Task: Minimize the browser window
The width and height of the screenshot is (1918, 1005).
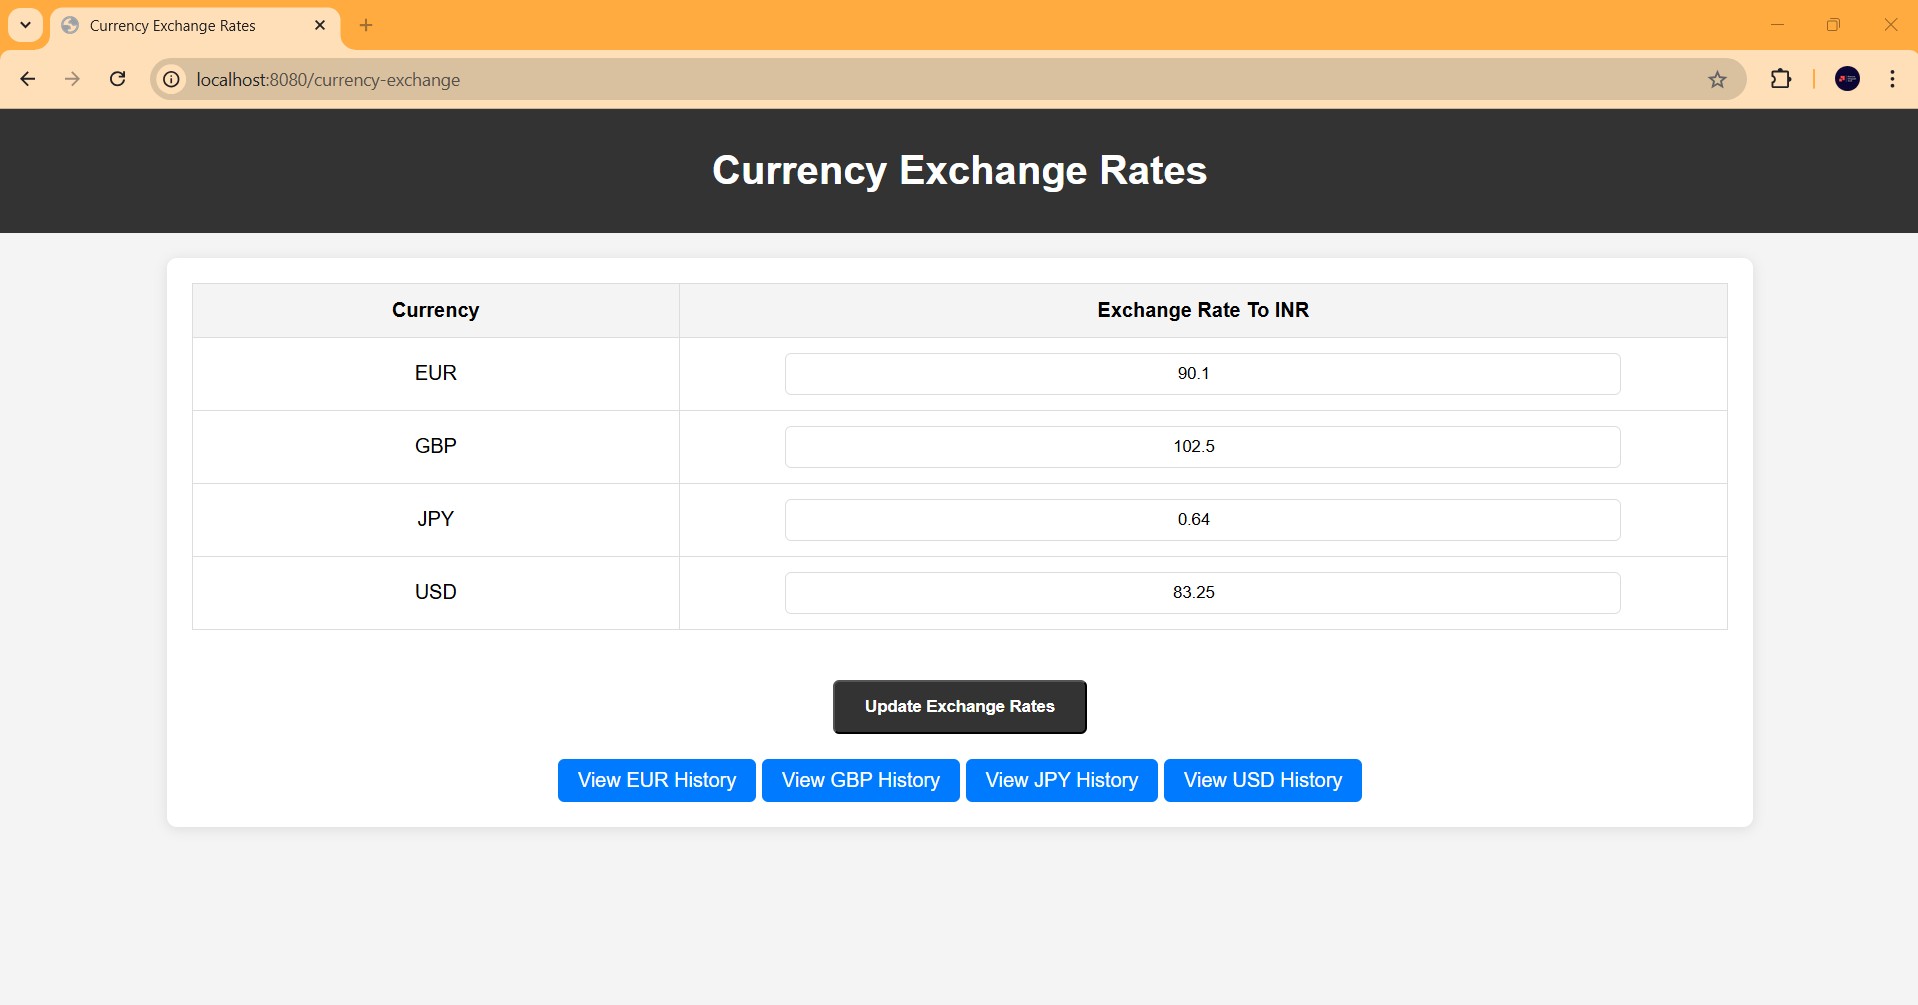Action: pos(1777,25)
